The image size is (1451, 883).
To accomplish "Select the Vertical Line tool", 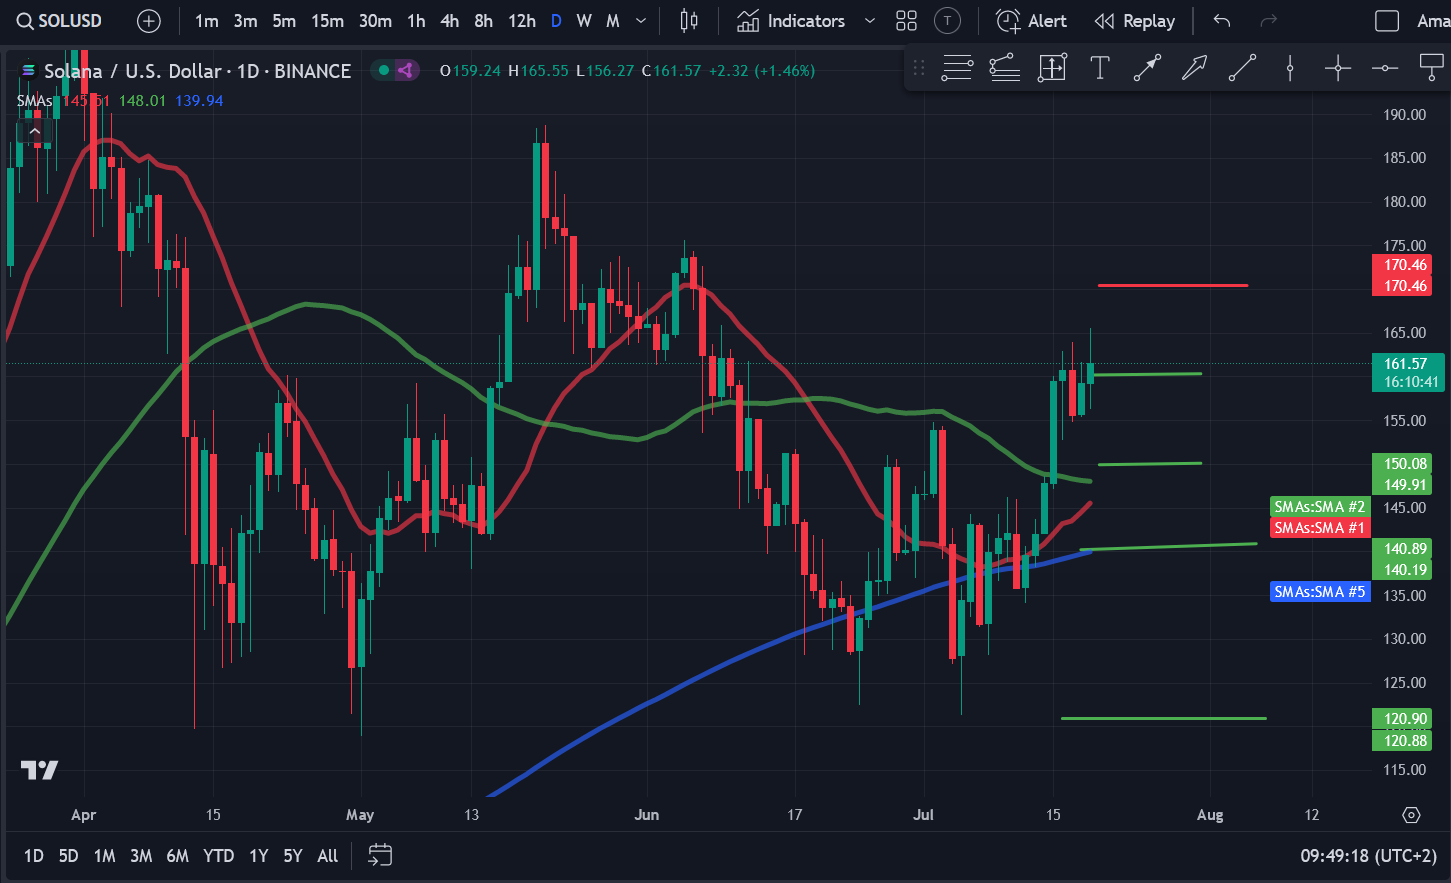I will tap(1290, 68).
